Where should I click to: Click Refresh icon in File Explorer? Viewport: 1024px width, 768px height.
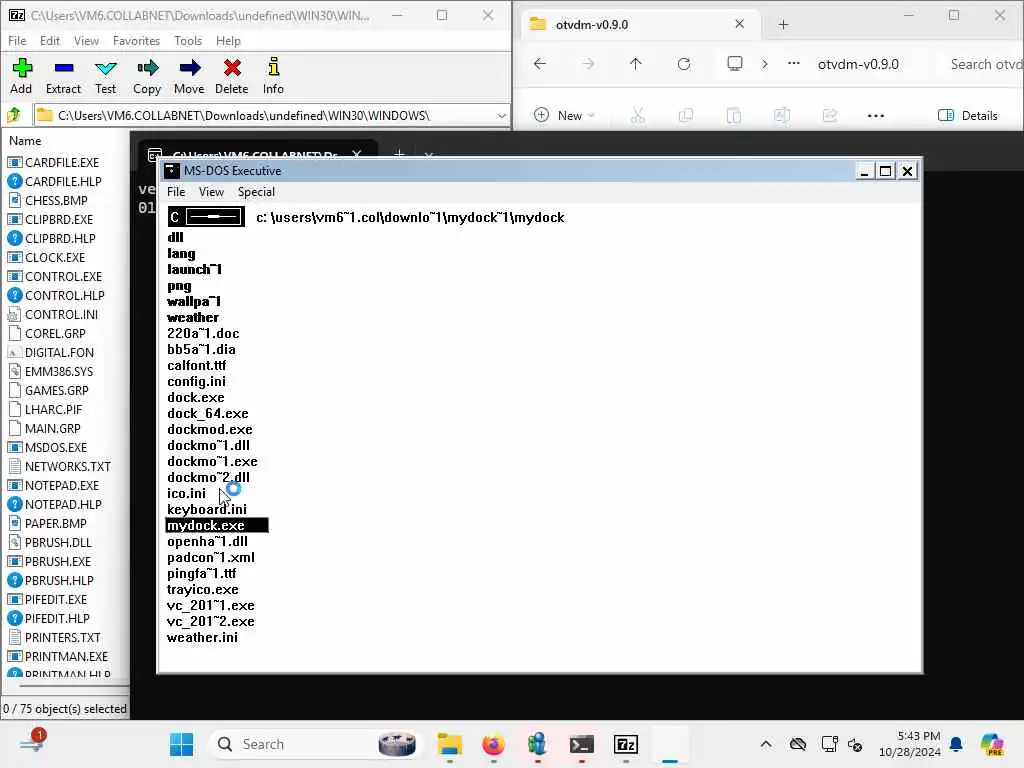point(684,64)
